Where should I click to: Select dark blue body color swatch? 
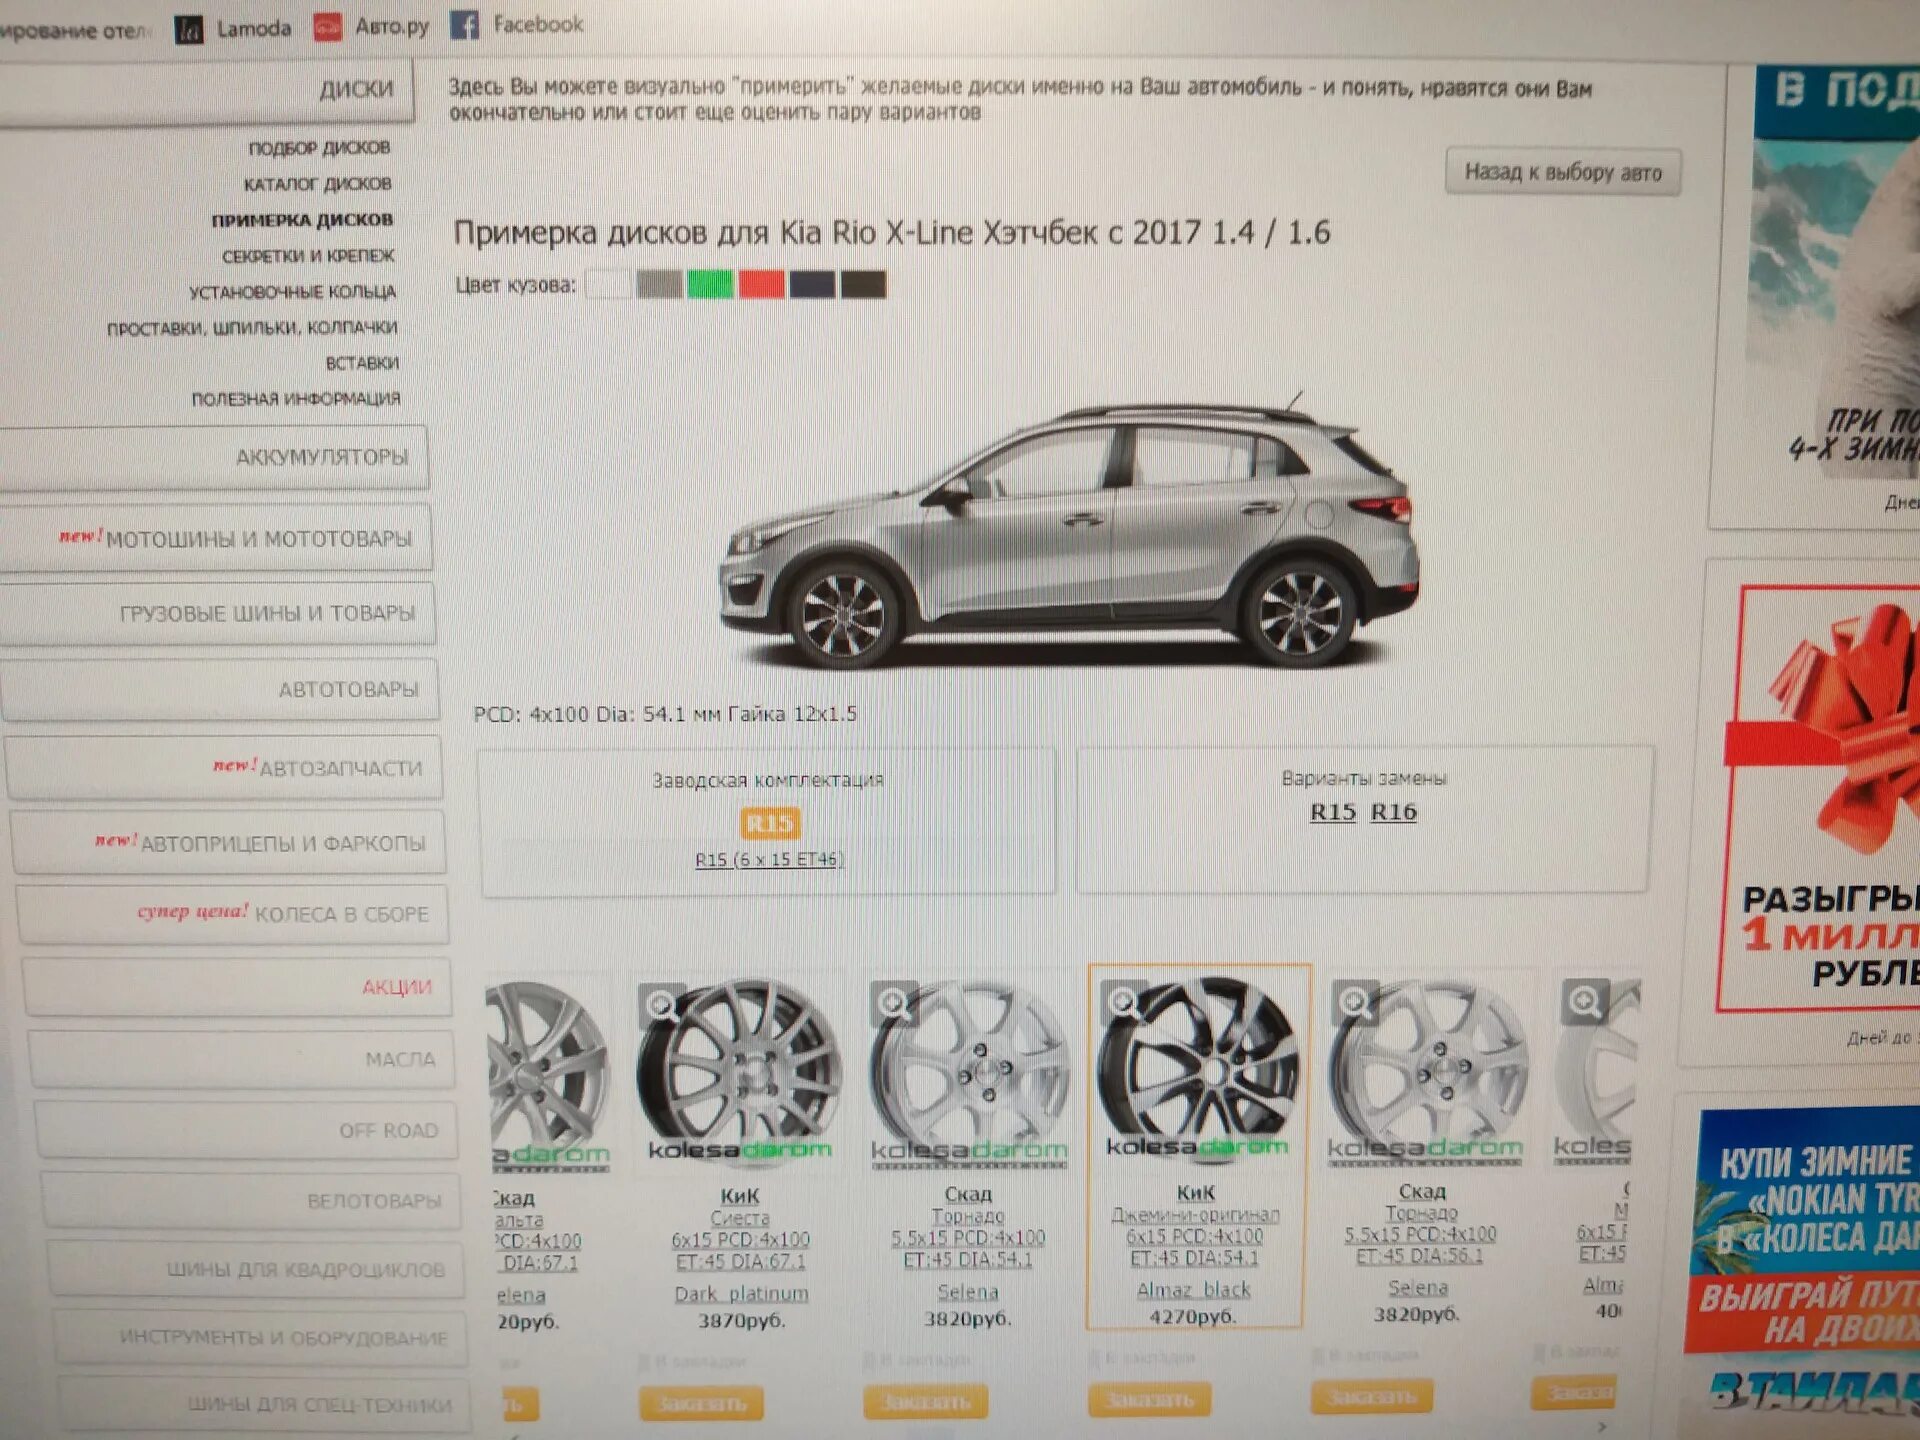click(812, 285)
